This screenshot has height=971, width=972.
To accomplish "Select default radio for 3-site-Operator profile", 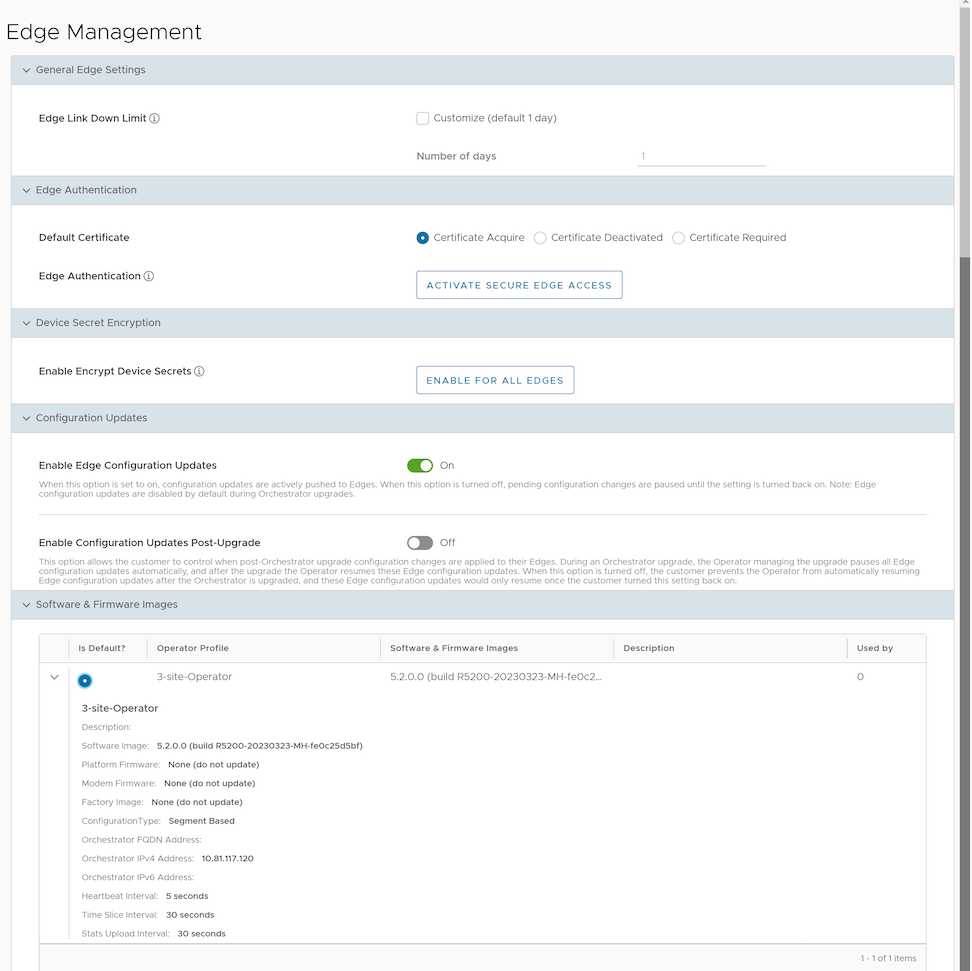I will pyautogui.click(x=85, y=680).
